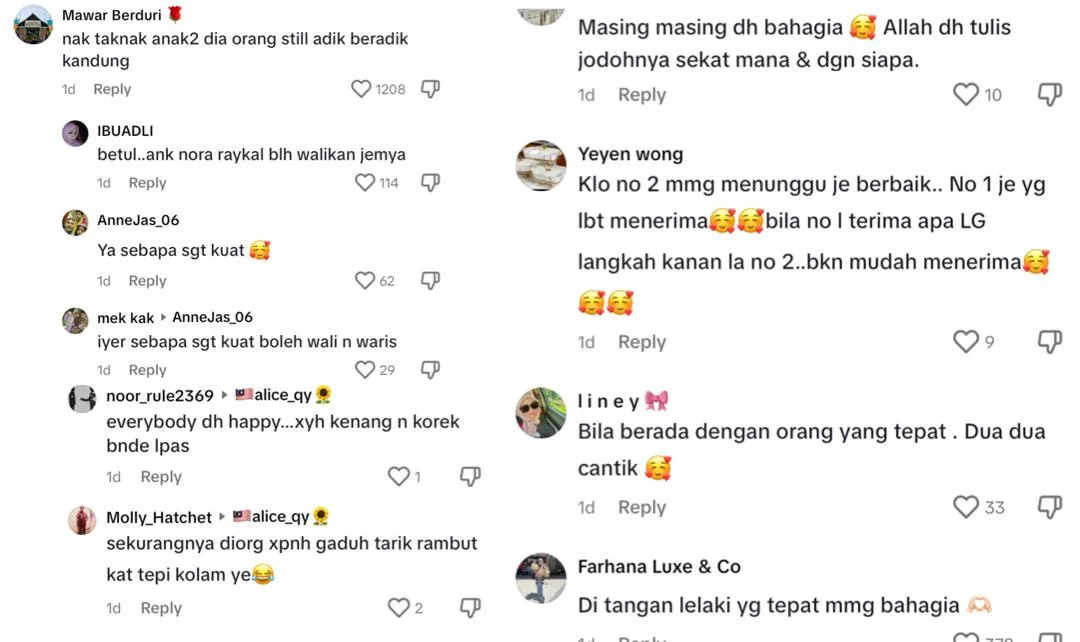
Task: Reply to Molly_Hatchet's comment
Action: [161, 608]
